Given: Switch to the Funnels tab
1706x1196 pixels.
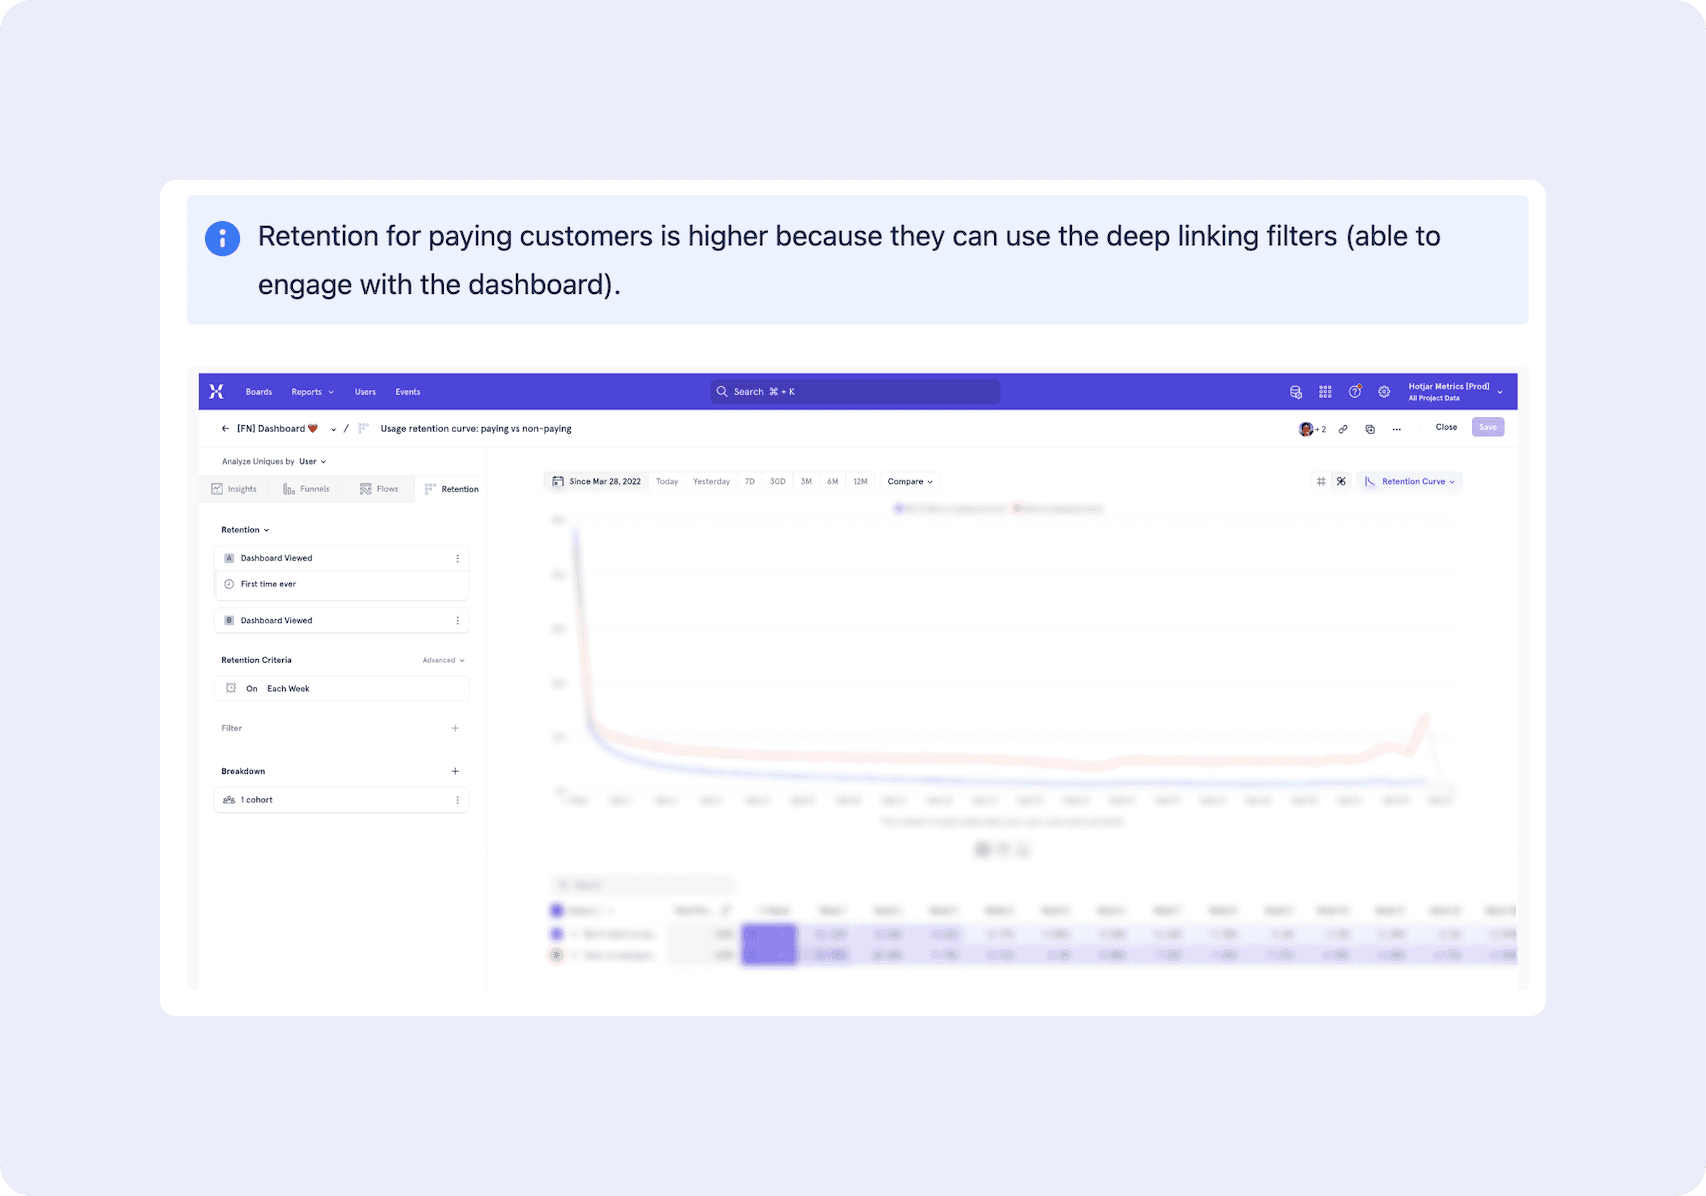Looking at the screenshot, I should (306, 489).
